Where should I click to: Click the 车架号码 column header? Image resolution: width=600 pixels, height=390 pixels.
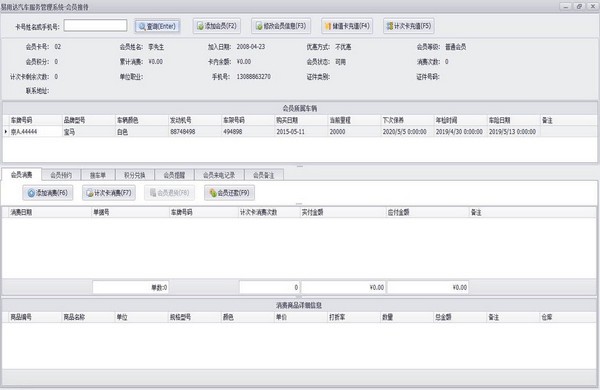click(248, 120)
